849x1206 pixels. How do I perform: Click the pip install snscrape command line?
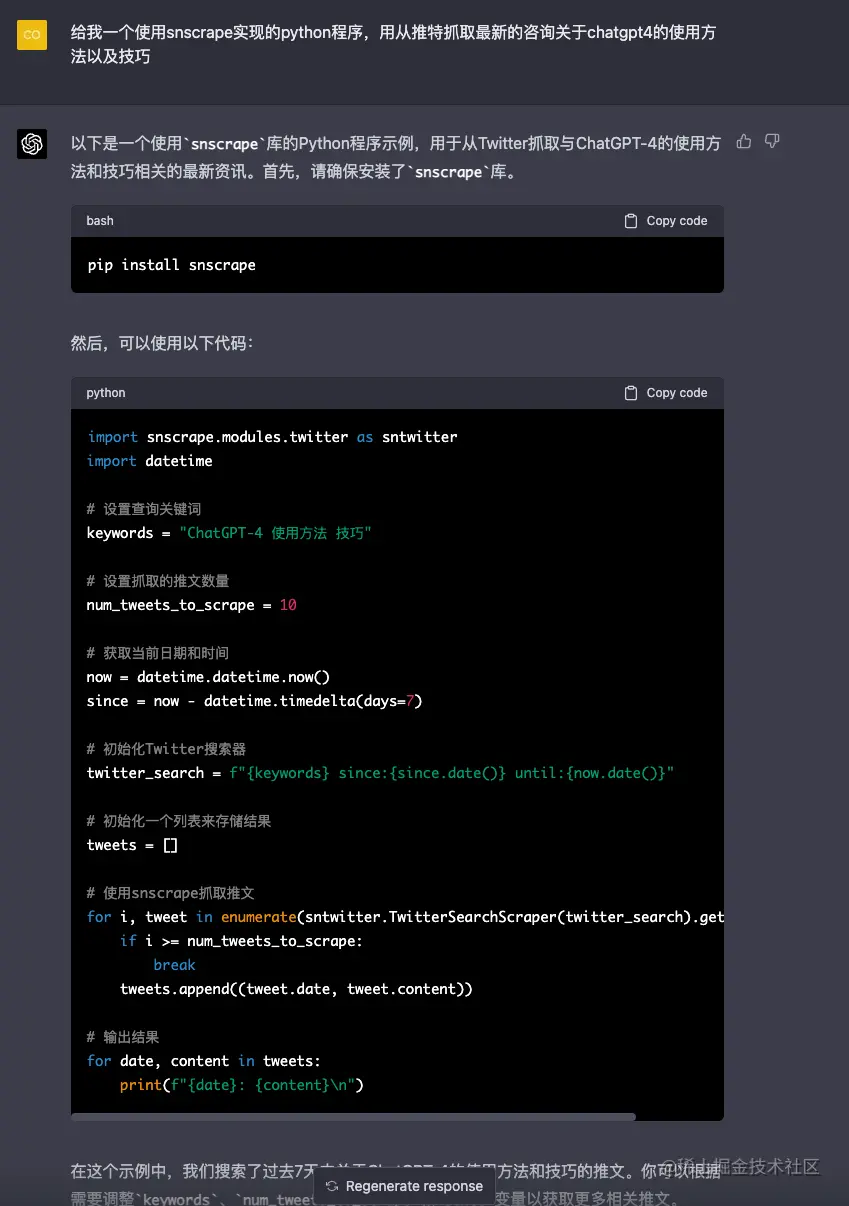pyautogui.click(x=171, y=265)
